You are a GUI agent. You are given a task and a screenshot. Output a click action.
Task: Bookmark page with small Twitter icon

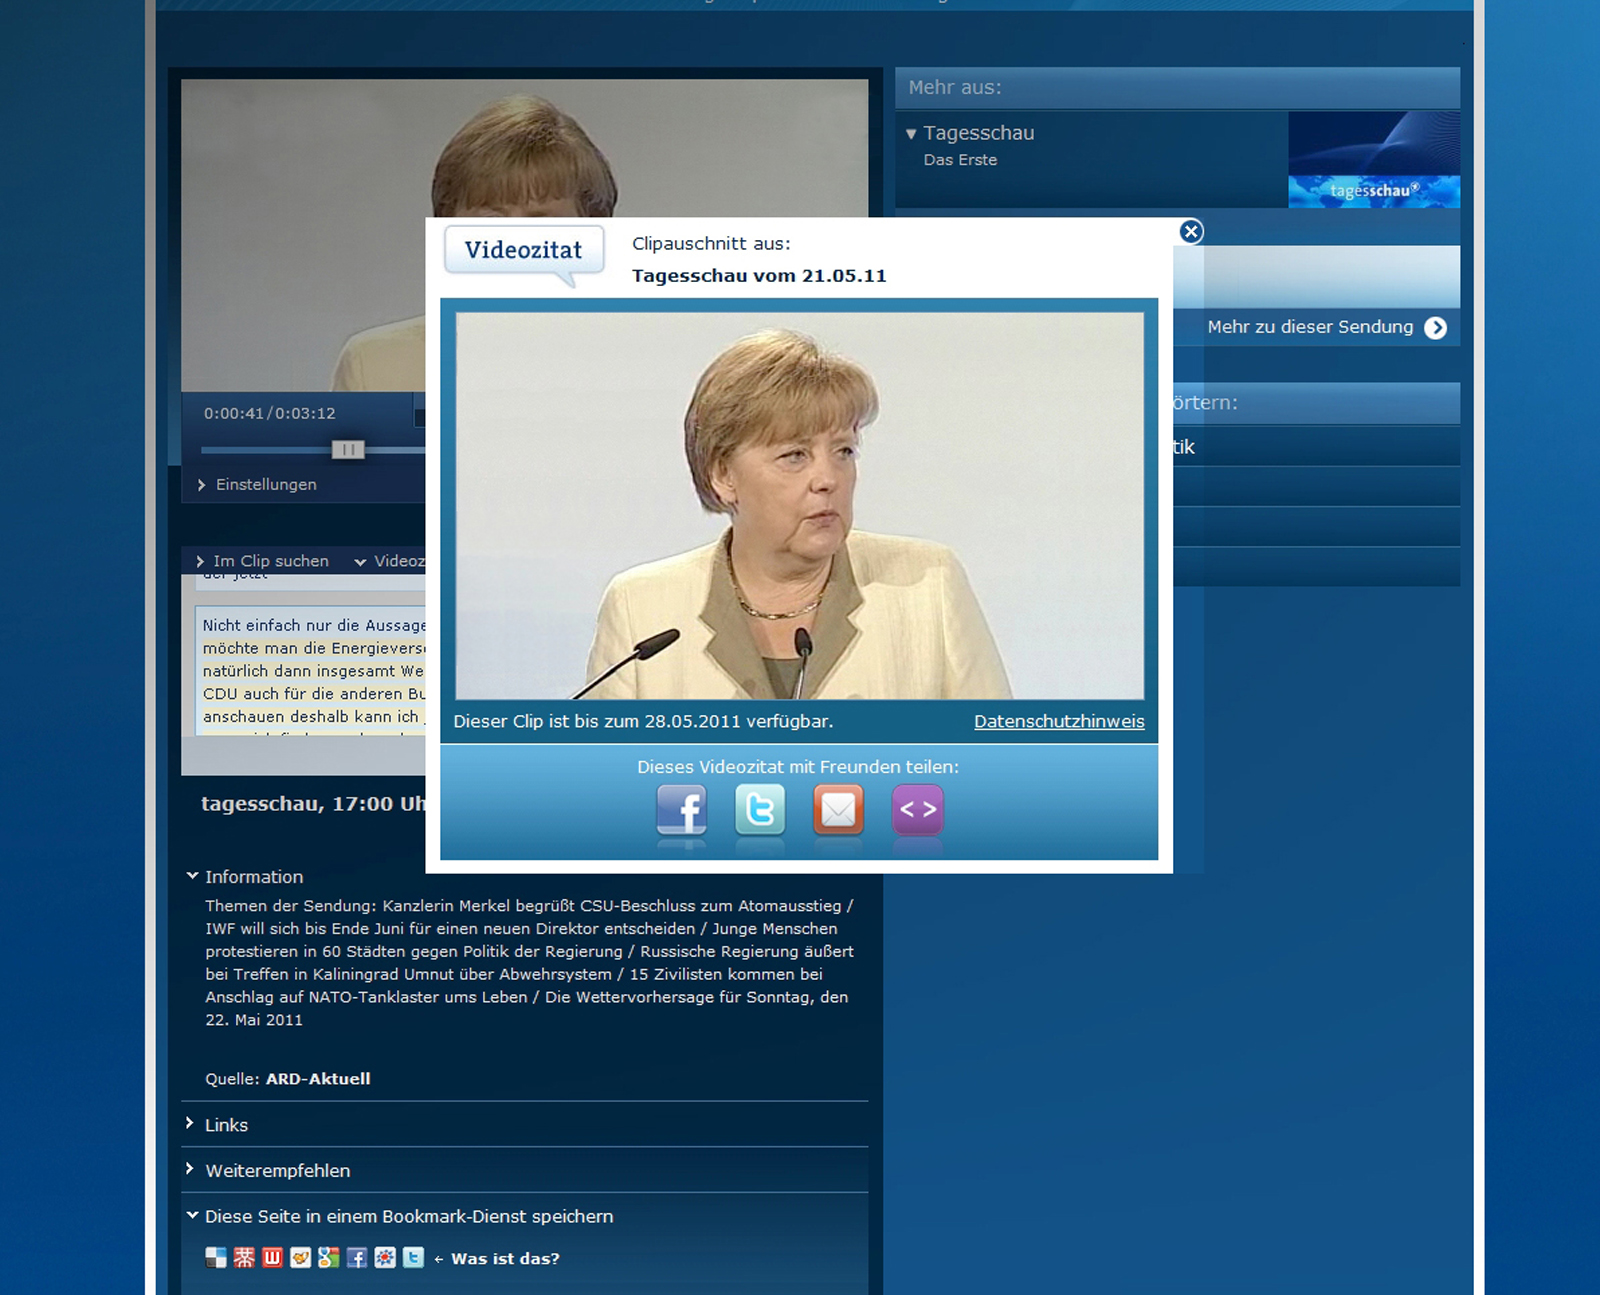coord(413,1257)
